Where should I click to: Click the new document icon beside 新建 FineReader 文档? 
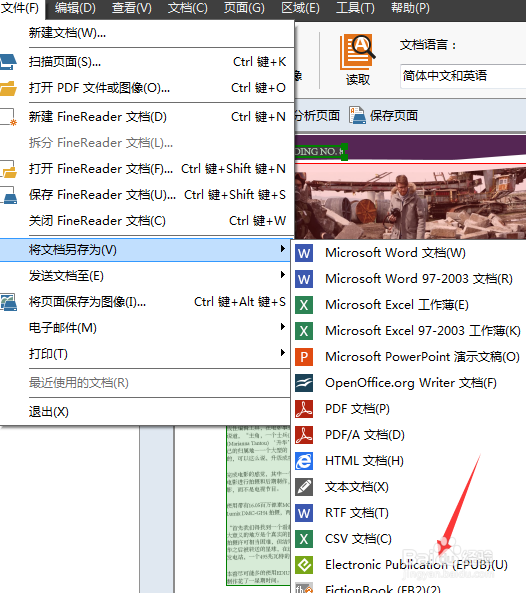point(8,117)
